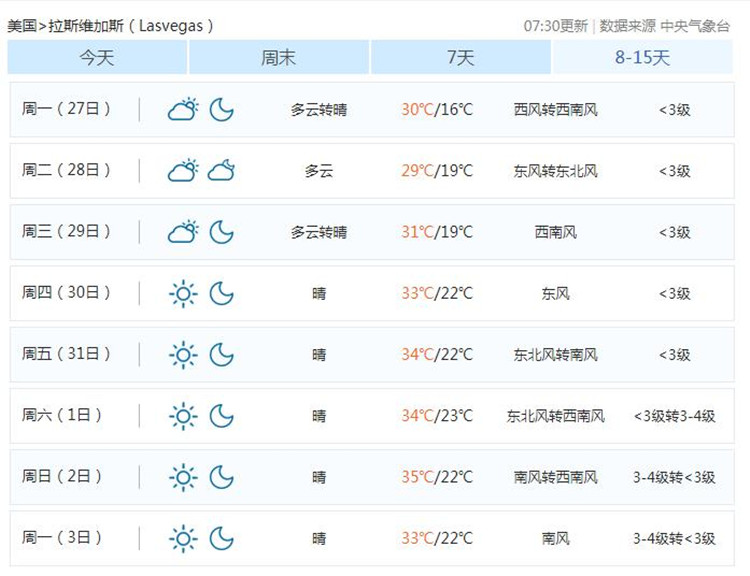Select the 7天 forecast tab
The height and width of the screenshot is (576, 750).
pos(461,57)
